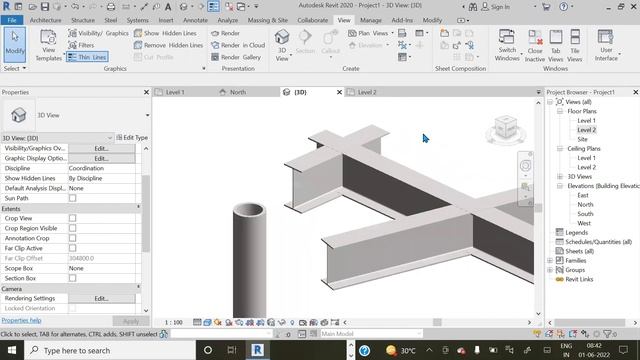The image size is (640, 360).
Task: Click the Revit taskbar icon
Action: click(257, 350)
